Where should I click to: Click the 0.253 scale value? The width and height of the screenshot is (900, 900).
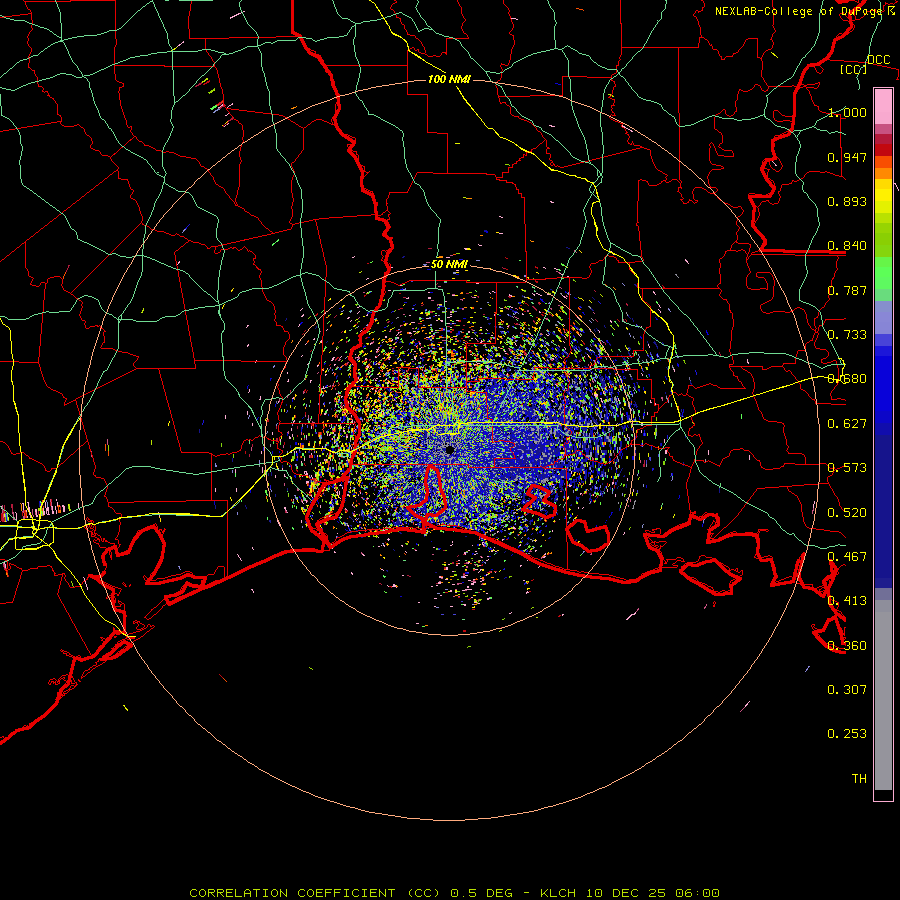847,734
